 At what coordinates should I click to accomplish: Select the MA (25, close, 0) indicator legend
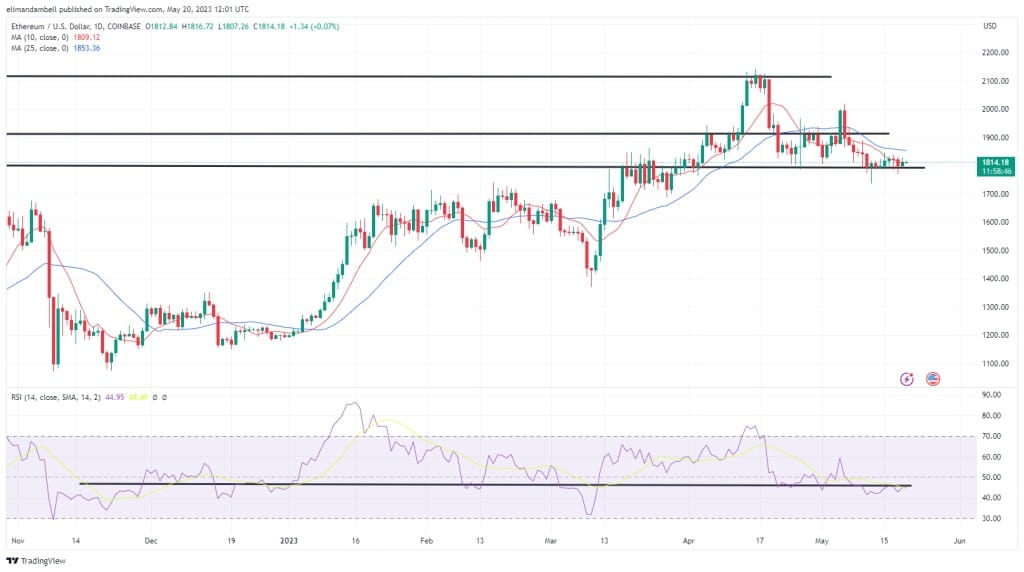click(x=40, y=48)
